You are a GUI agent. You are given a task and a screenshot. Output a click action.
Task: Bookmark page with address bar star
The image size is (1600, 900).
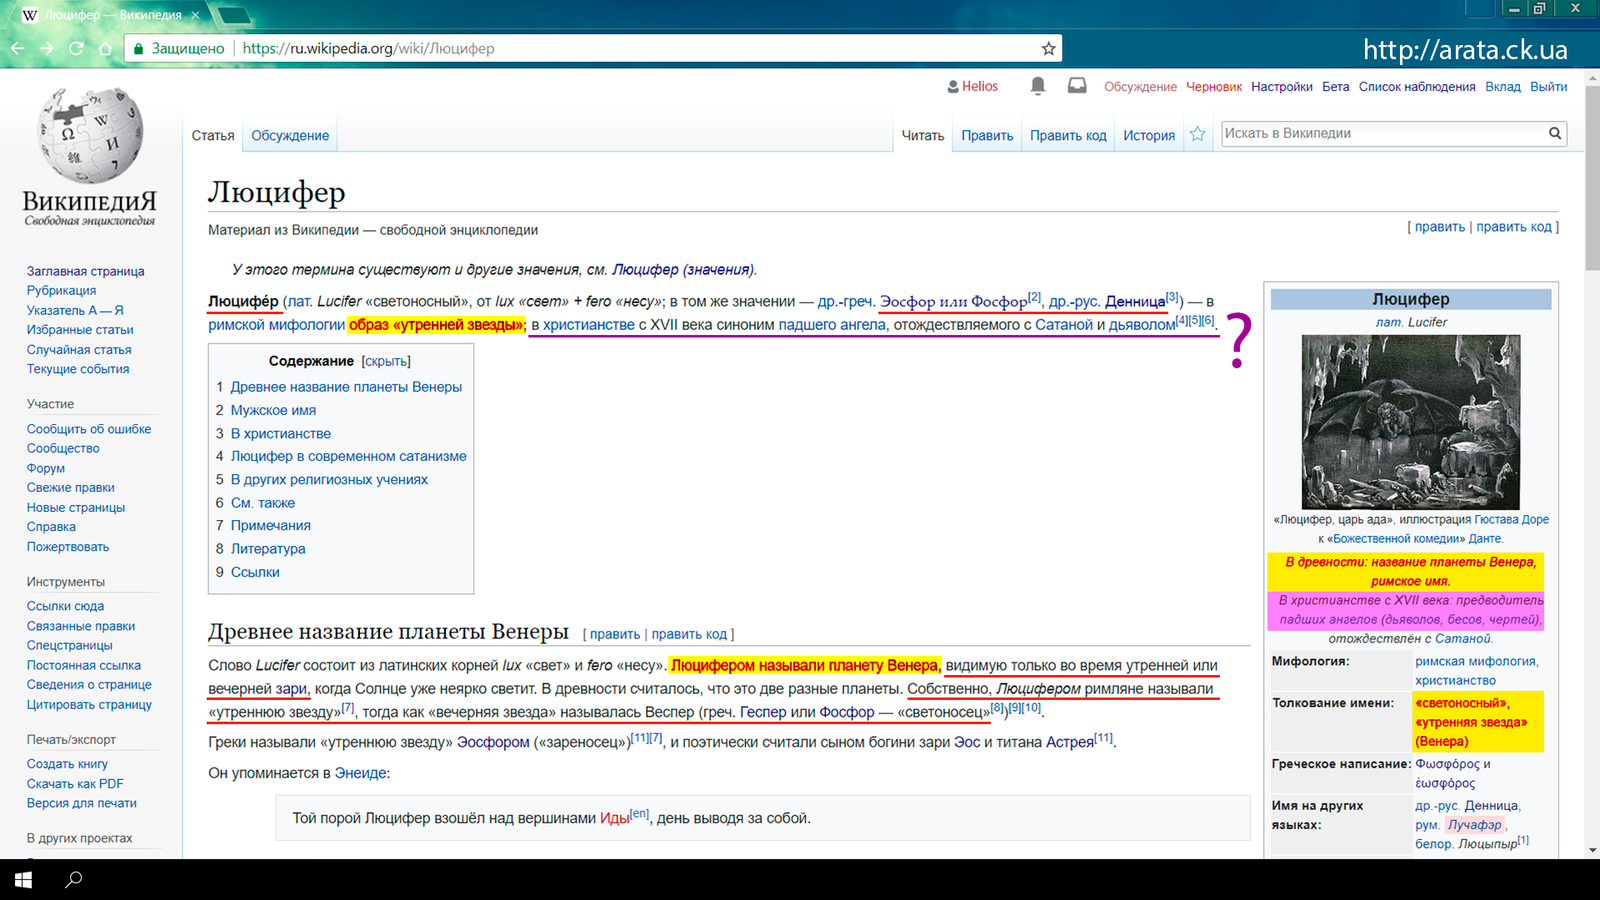[1048, 48]
